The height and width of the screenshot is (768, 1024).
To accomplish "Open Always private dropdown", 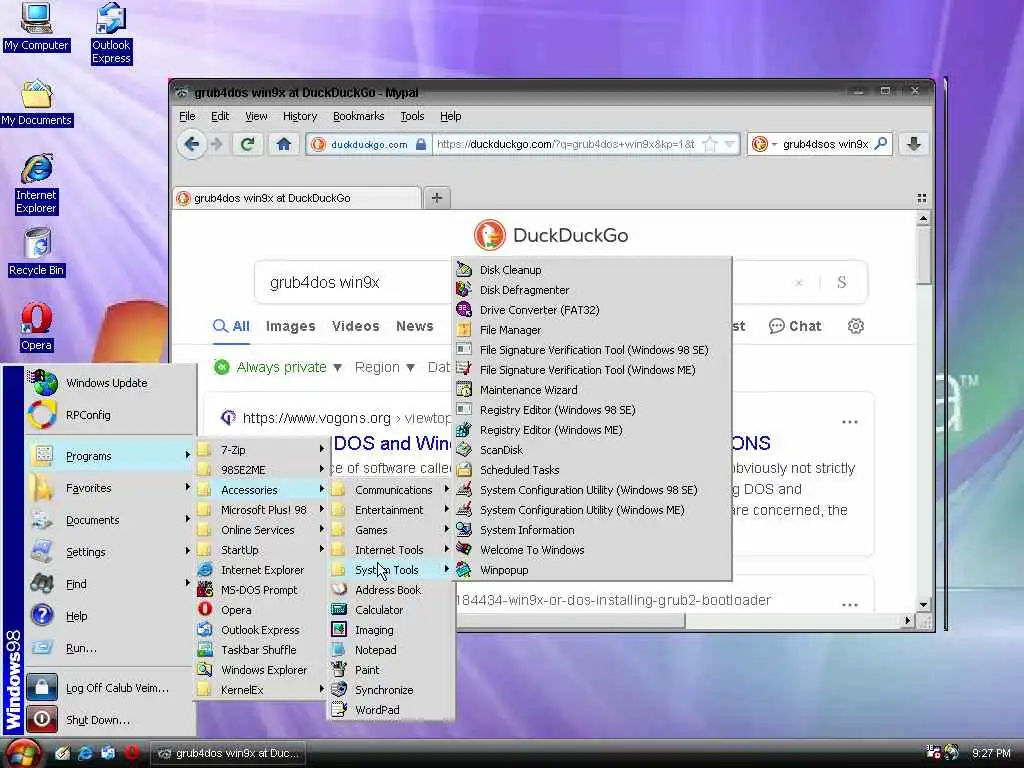I will pos(278,367).
